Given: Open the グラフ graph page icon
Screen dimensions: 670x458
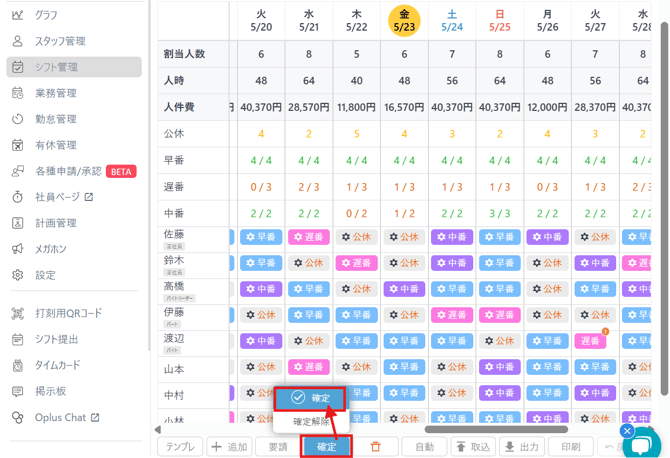Looking at the screenshot, I should tap(18, 15).
